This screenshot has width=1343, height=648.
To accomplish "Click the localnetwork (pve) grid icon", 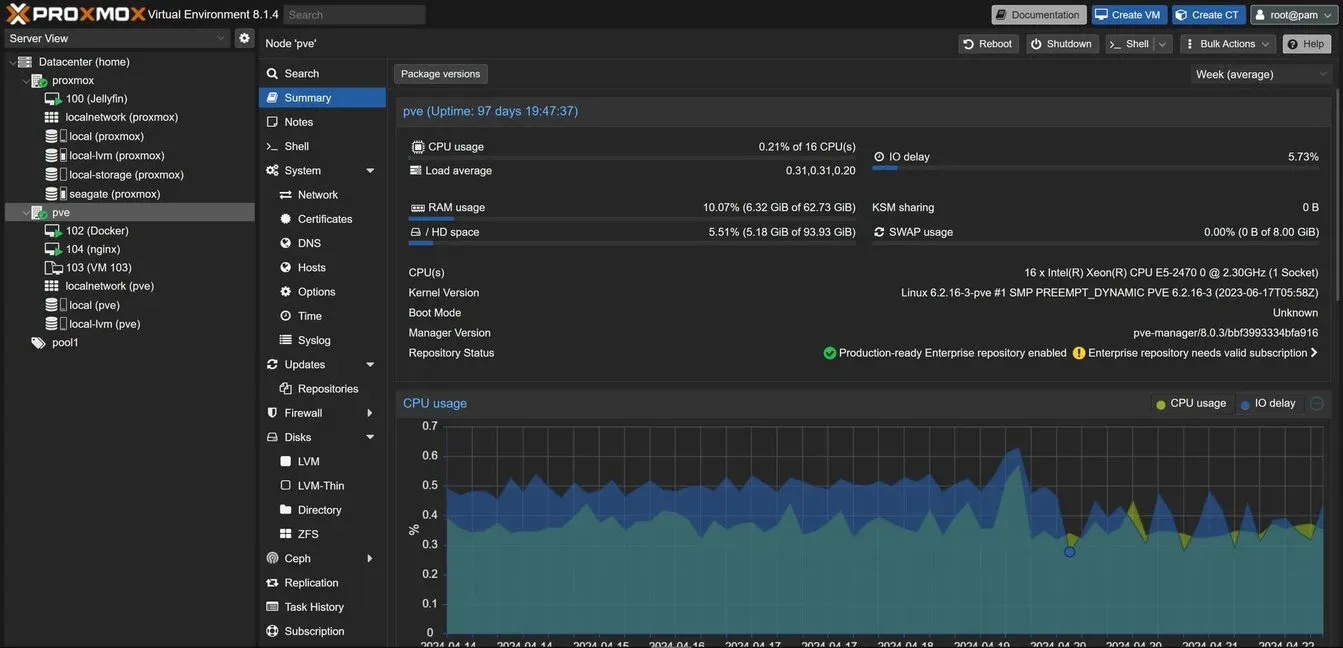I will click(52, 286).
